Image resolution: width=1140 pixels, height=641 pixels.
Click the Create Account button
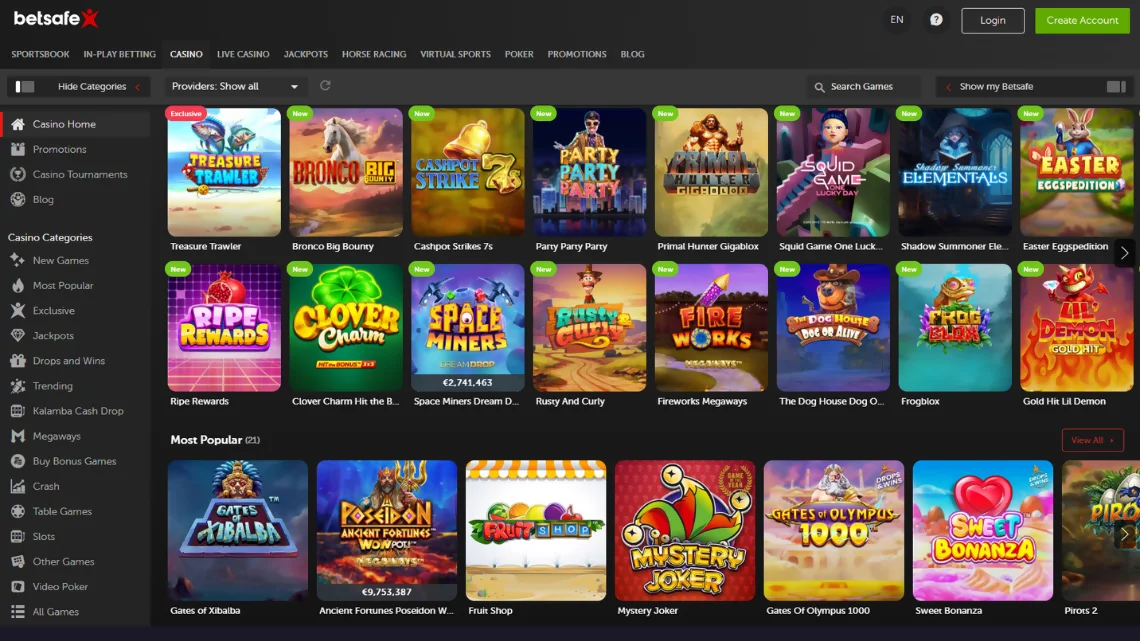(1082, 20)
